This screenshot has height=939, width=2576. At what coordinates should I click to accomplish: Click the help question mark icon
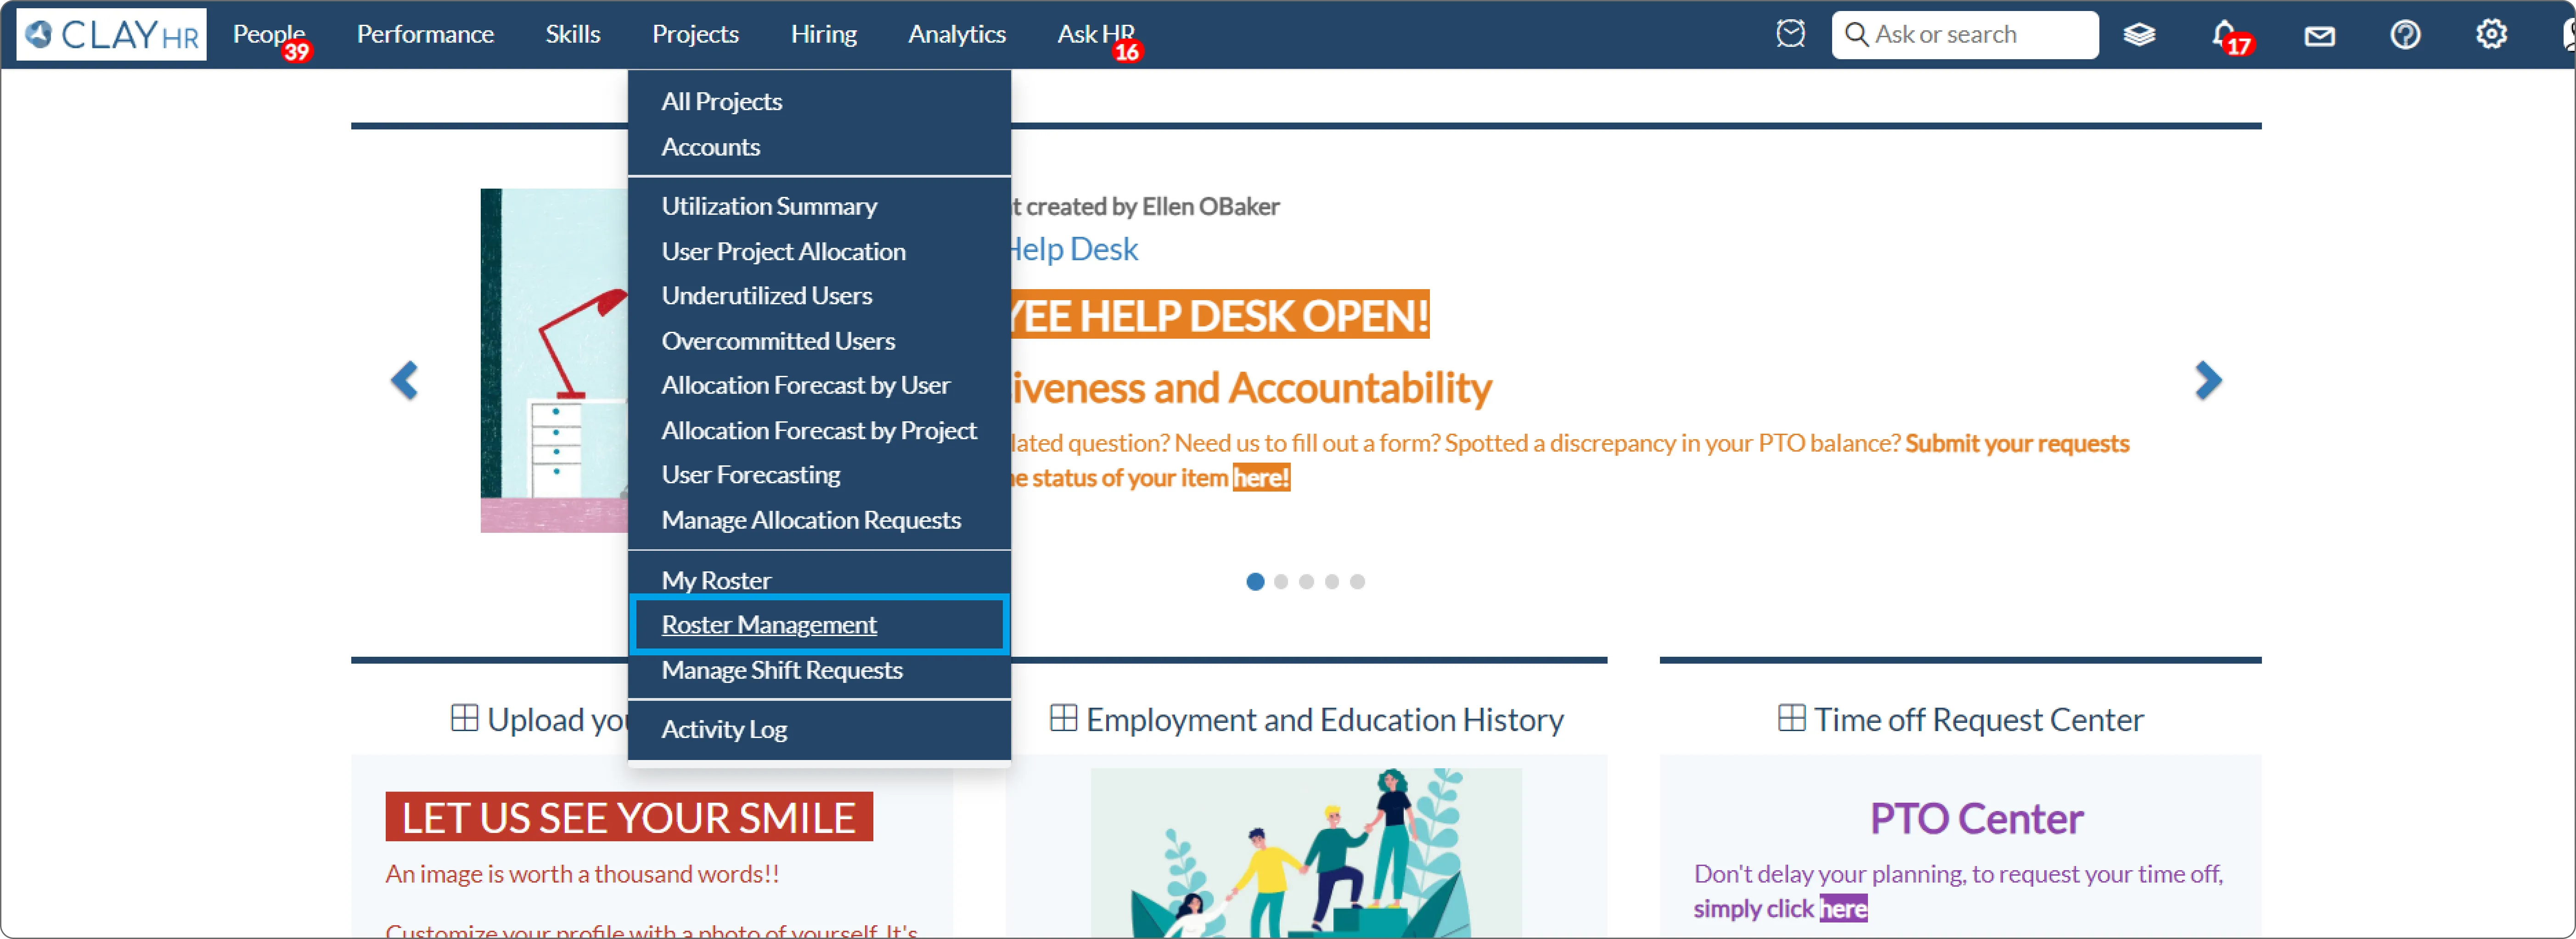point(2405,35)
